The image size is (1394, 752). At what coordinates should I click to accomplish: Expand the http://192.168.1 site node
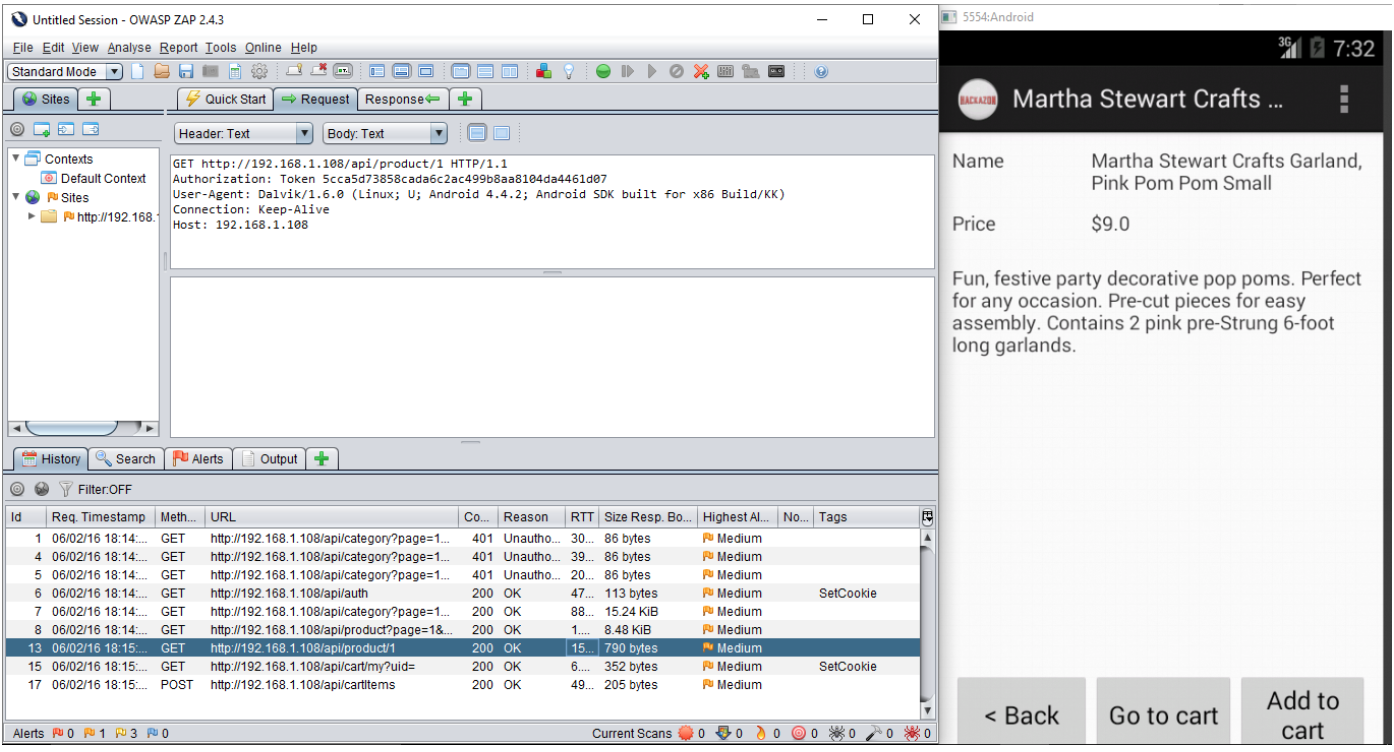pos(31,216)
